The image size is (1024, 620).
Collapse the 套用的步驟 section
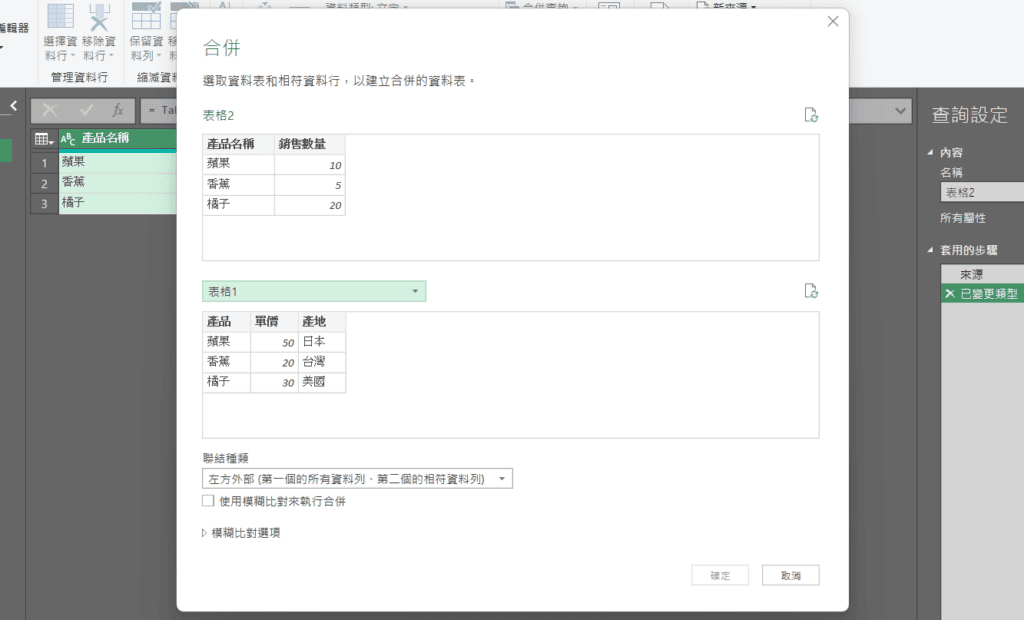coord(931,251)
